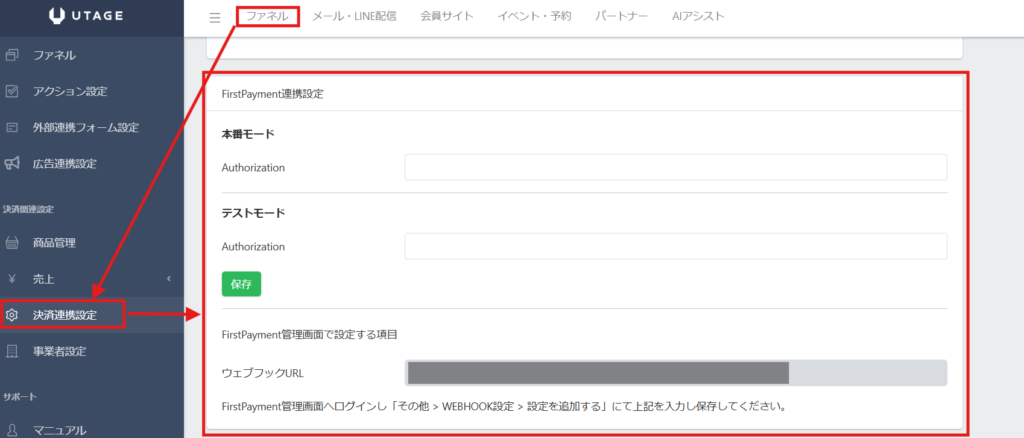The height and width of the screenshot is (438, 1024).
Task: Click the アクション設定 checkbox icon in sidebar
Action: pyautogui.click(x=12, y=91)
